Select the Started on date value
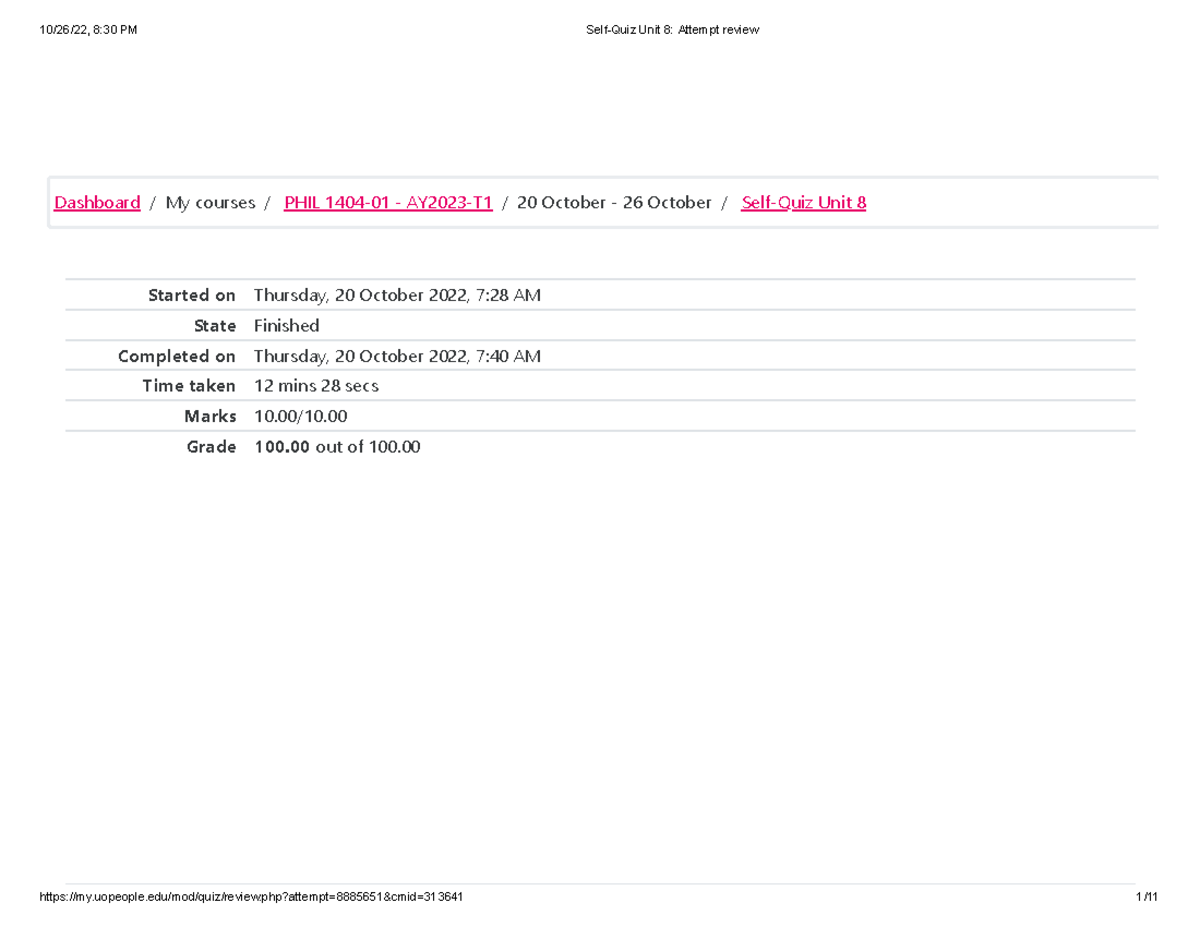The width and height of the screenshot is (1200, 927). [397, 294]
